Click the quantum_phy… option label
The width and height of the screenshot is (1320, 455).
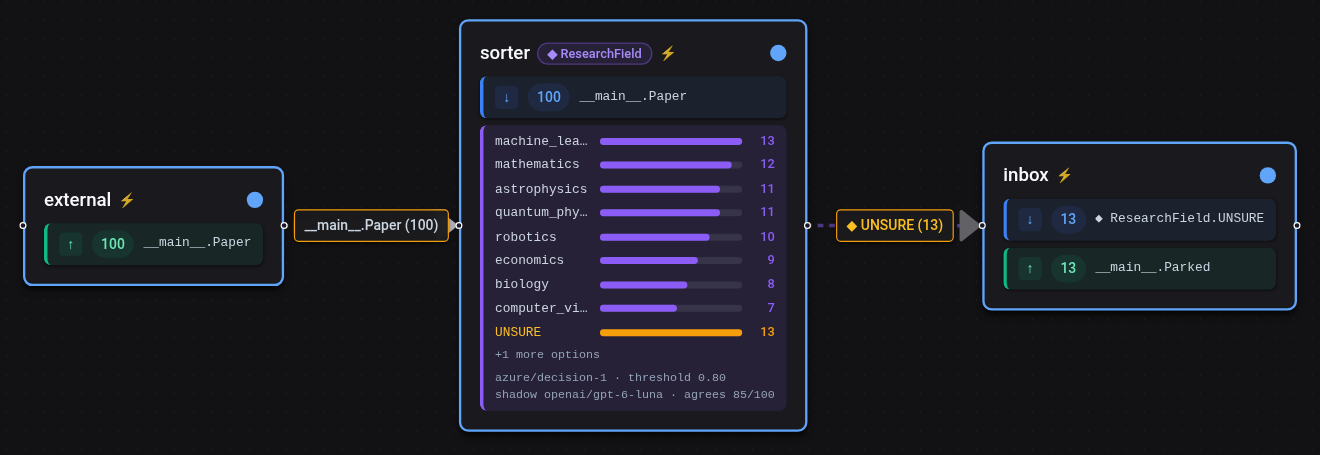pyautogui.click(x=541, y=212)
